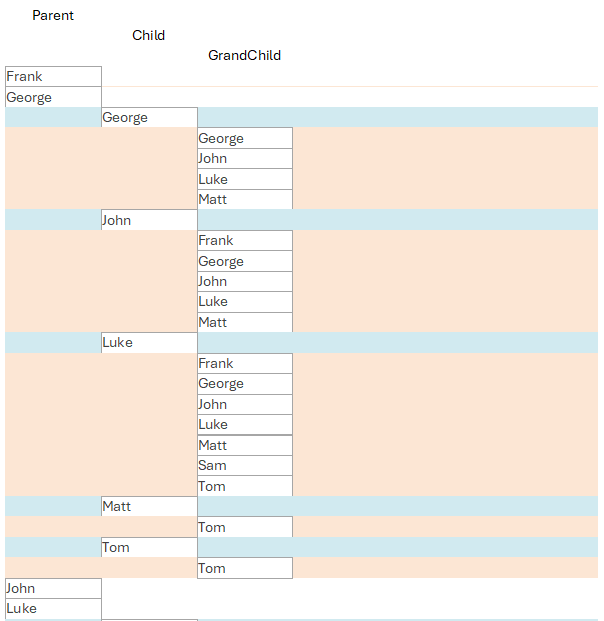Select the George child row

coord(149,118)
